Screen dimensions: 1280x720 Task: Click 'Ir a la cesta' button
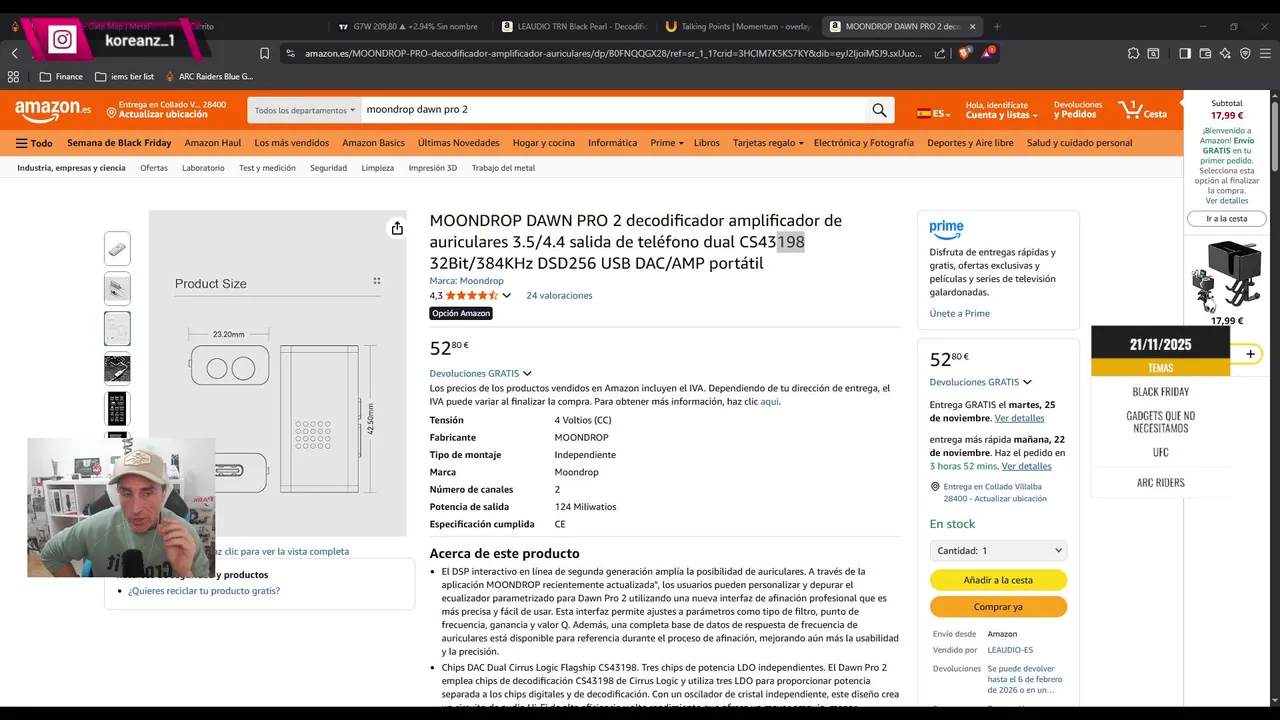tap(1226, 218)
